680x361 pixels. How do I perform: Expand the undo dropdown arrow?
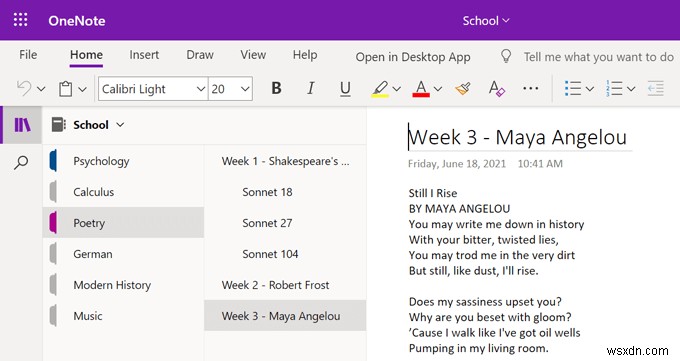[41, 89]
